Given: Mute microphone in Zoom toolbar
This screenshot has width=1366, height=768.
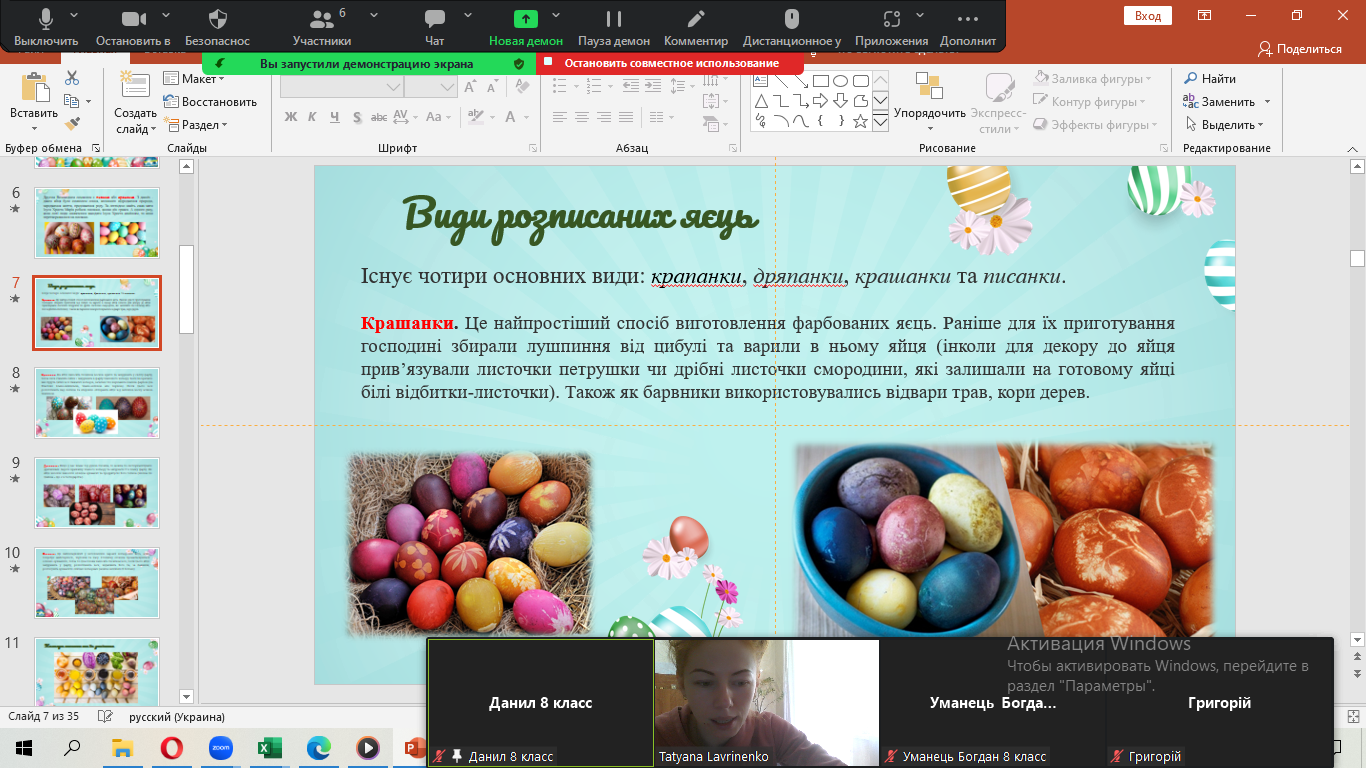Looking at the screenshot, I should (x=46, y=26).
